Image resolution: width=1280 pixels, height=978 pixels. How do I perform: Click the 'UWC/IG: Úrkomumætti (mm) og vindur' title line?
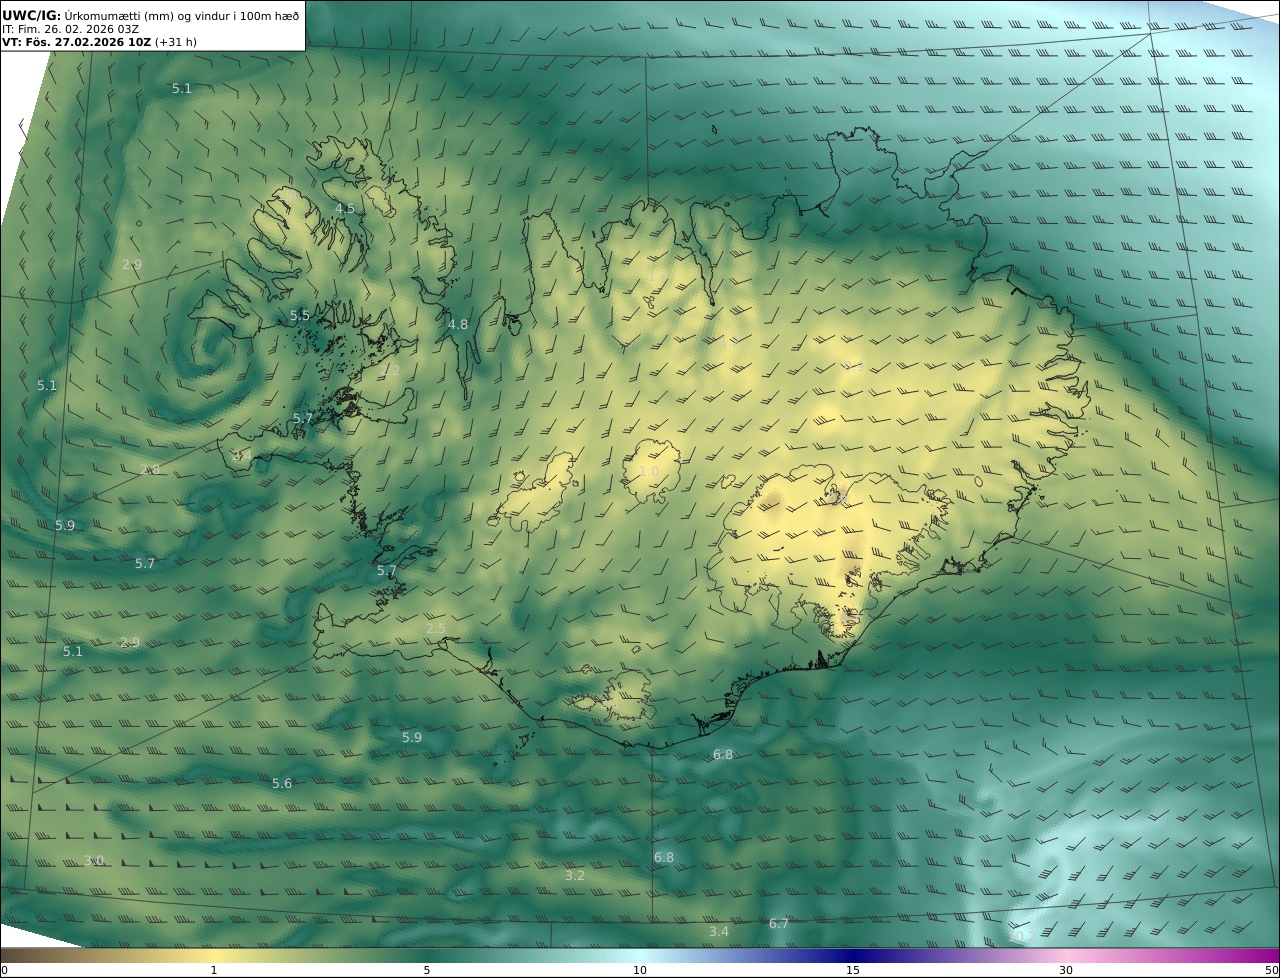click(151, 15)
